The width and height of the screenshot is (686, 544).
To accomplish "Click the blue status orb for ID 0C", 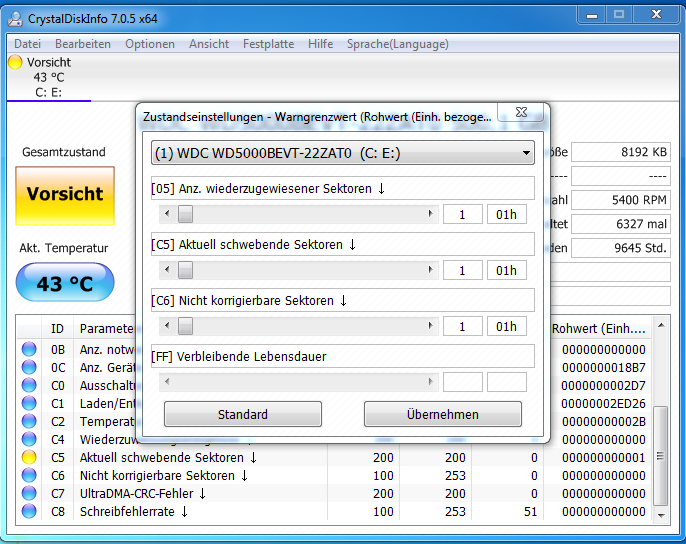I will tap(29, 367).
